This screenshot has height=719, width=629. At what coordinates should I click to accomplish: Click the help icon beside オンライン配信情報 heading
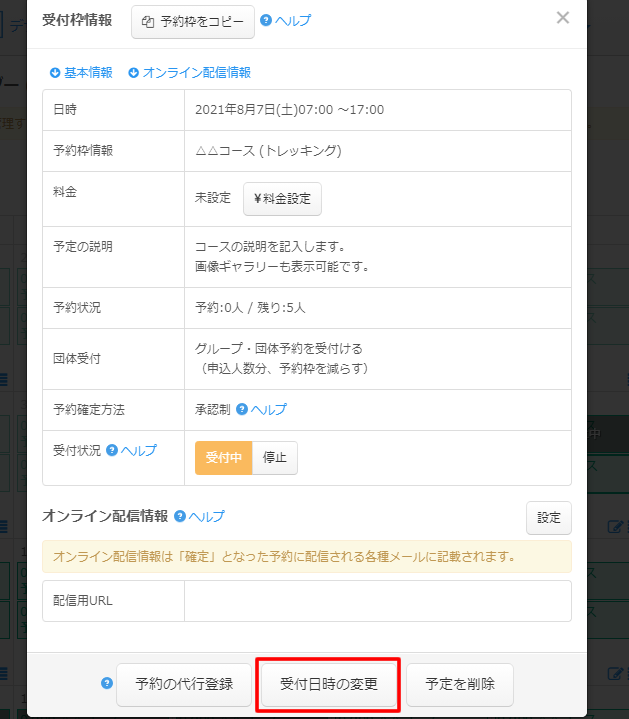180,517
